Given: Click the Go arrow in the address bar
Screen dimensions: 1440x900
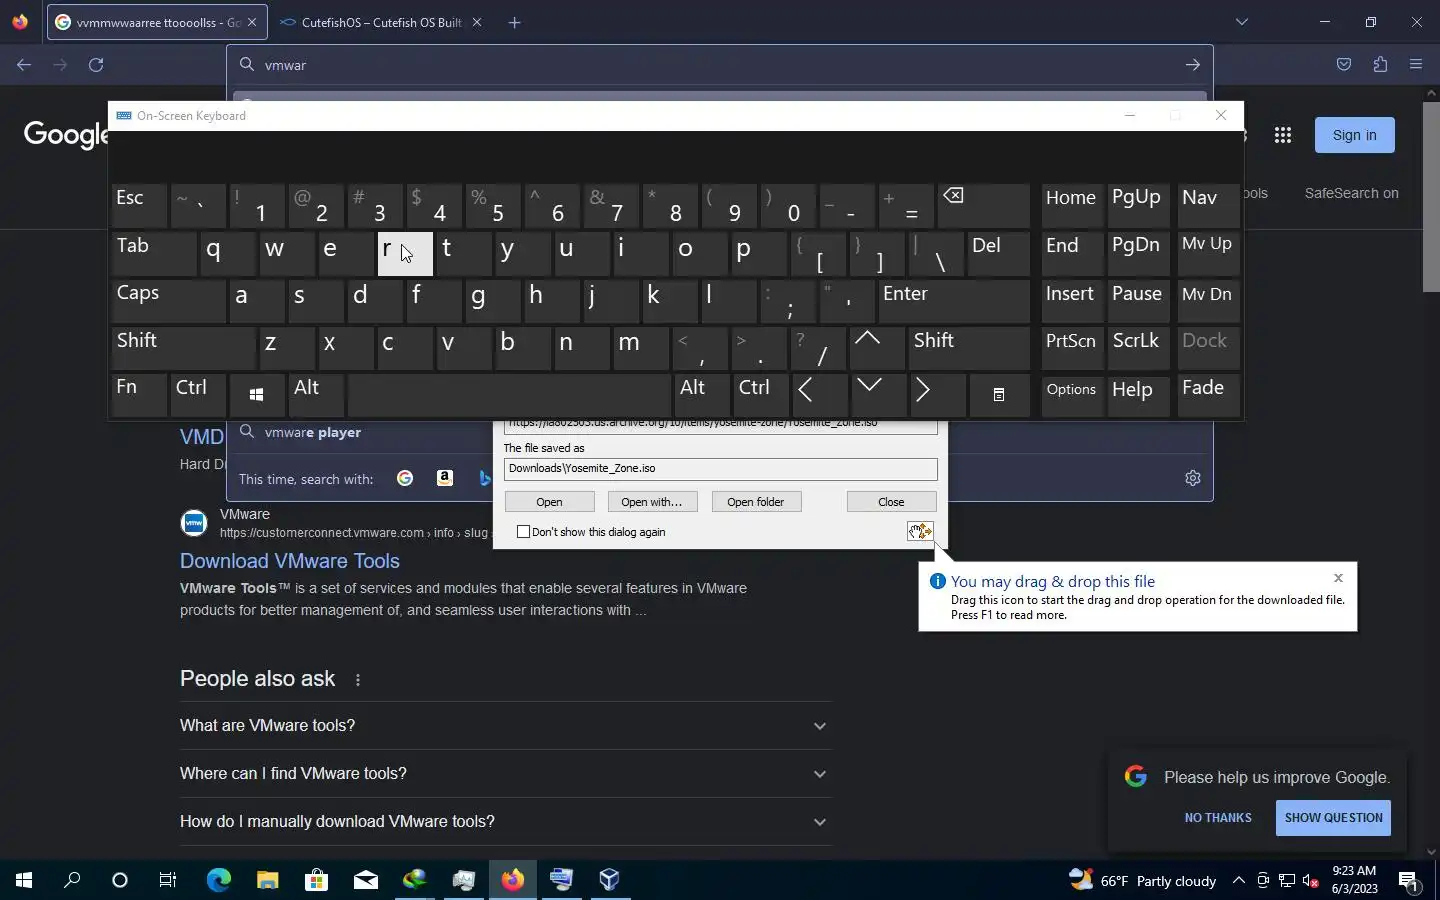Looking at the screenshot, I should point(1192,65).
